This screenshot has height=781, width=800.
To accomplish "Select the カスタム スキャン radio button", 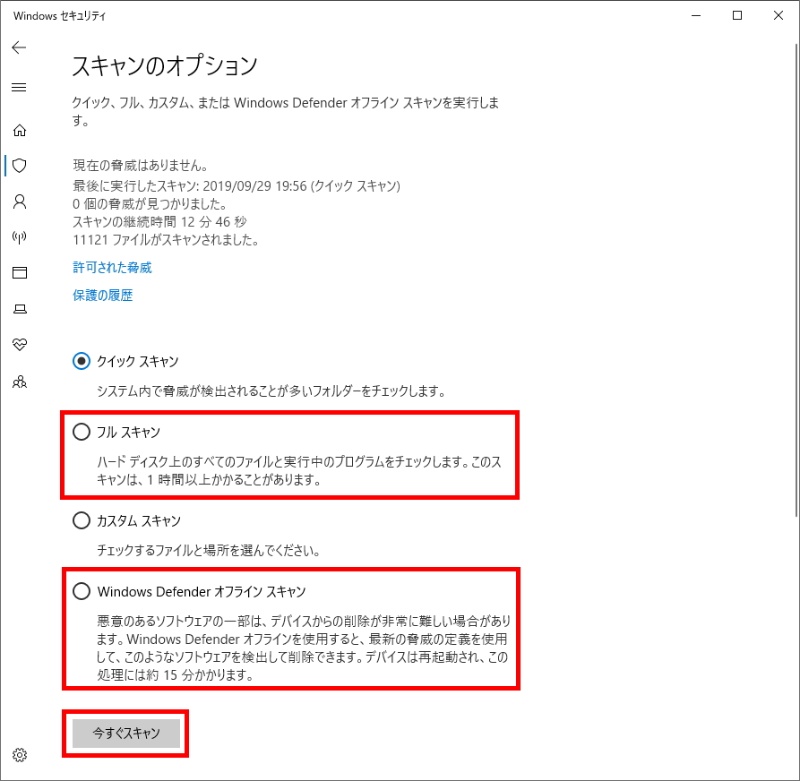I will [x=82, y=521].
